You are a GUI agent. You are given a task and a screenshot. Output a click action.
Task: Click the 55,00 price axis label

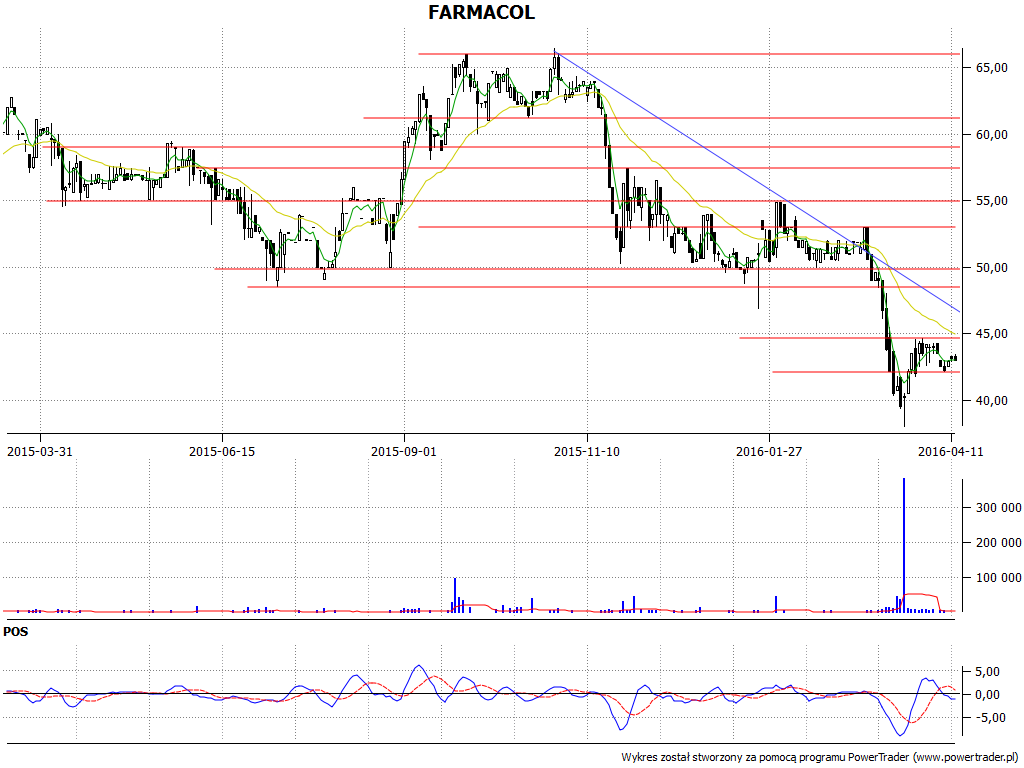pyautogui.click(x=992, y=201)
